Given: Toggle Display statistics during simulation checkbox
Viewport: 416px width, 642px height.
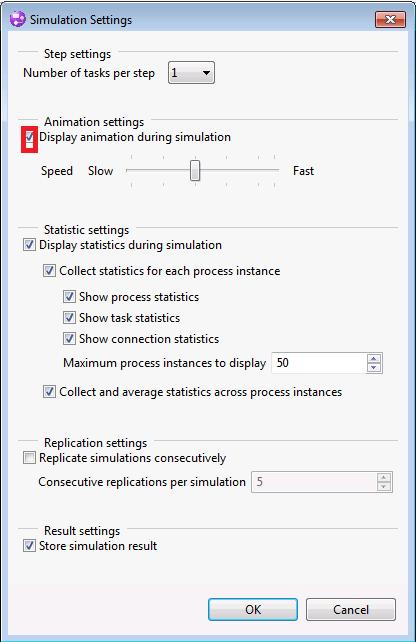Looking at the screenshot, I should coord(29,245).
